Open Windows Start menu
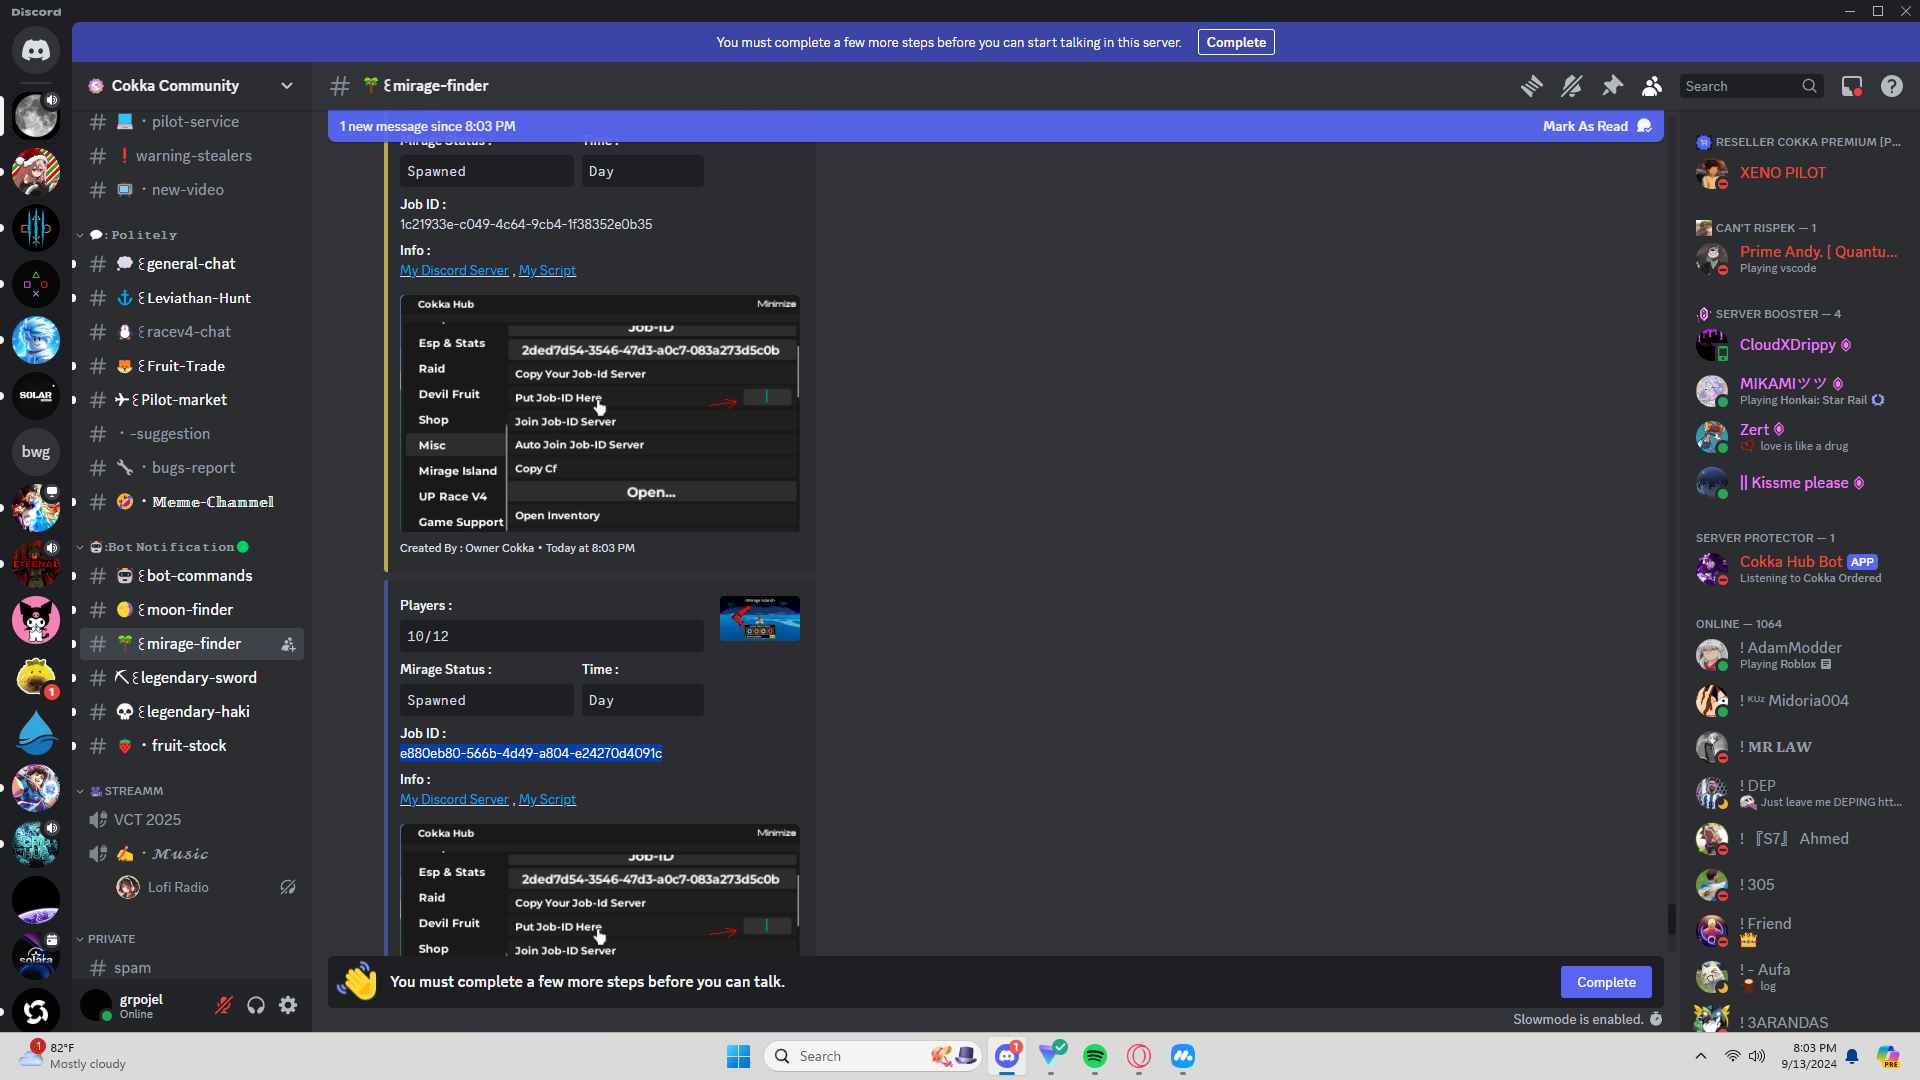This screenshot has width=1920, height=1080. click(x=739, y=1056)
